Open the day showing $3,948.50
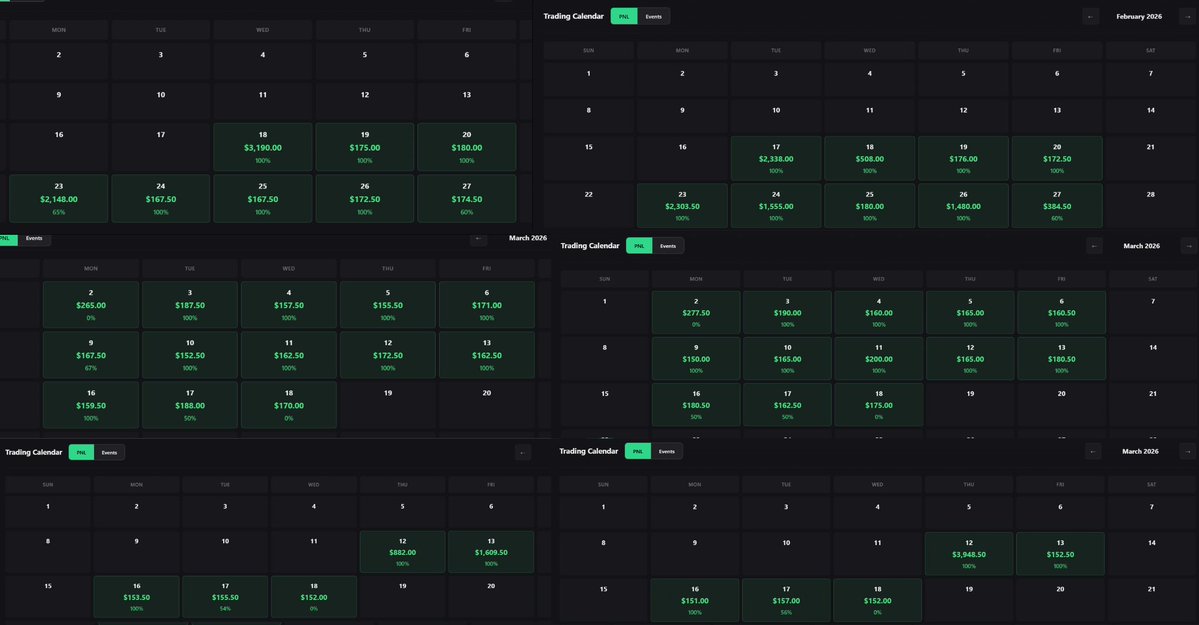The height and width of the screenshot is (625, 1199). point(969,554)
